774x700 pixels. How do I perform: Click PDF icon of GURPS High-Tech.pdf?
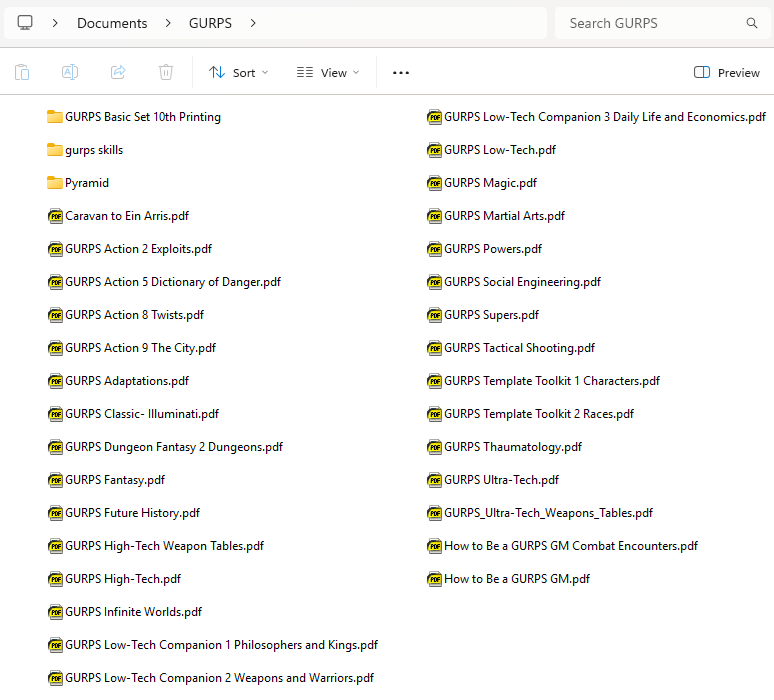coord(55,579)
